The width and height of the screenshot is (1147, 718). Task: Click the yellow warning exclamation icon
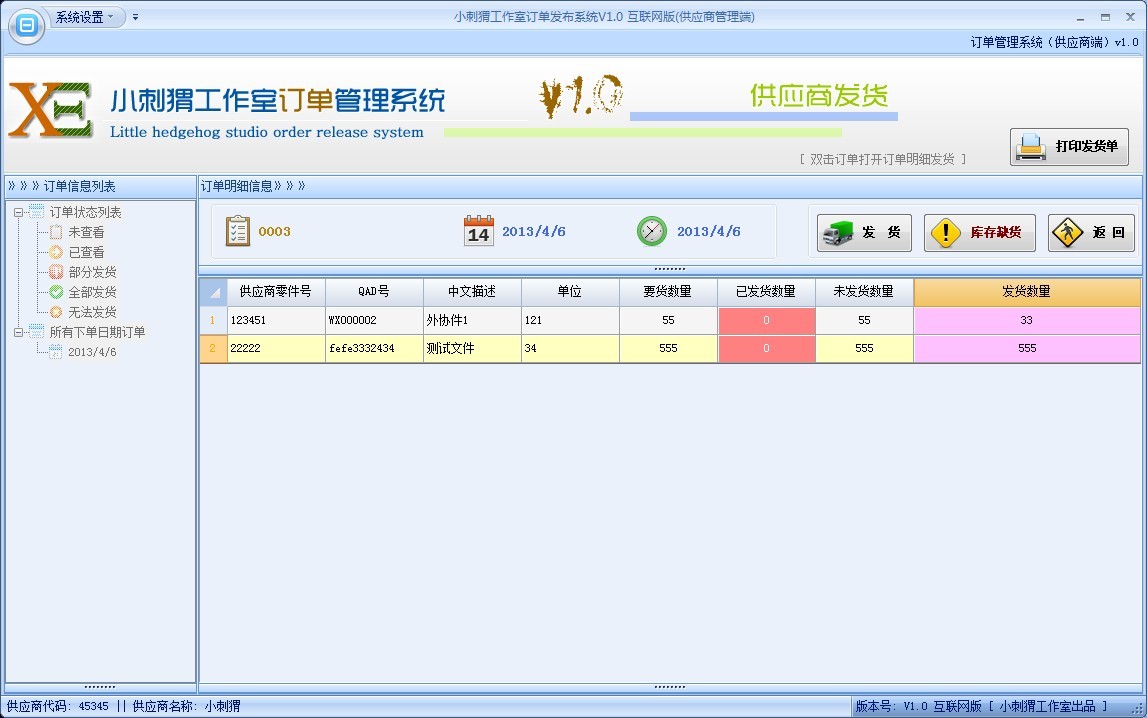pos(945,233)
